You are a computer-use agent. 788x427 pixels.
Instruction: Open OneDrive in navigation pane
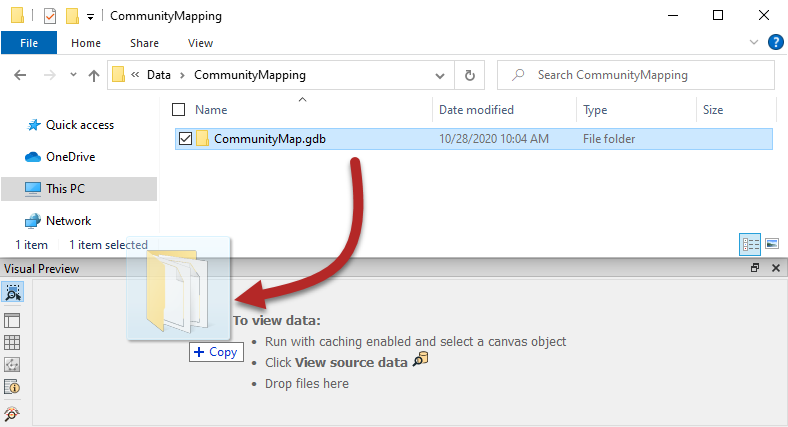point(60,157)
